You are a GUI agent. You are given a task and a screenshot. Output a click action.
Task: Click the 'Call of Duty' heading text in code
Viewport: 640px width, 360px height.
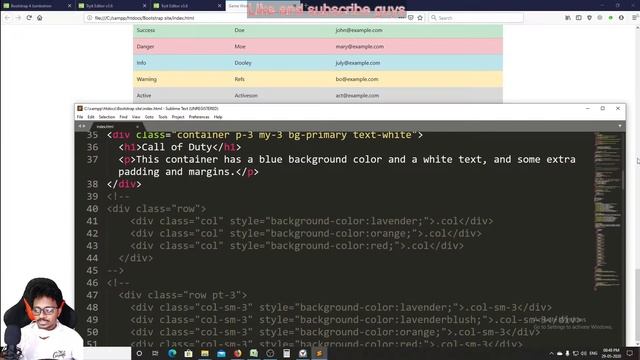tap(177, 147)
